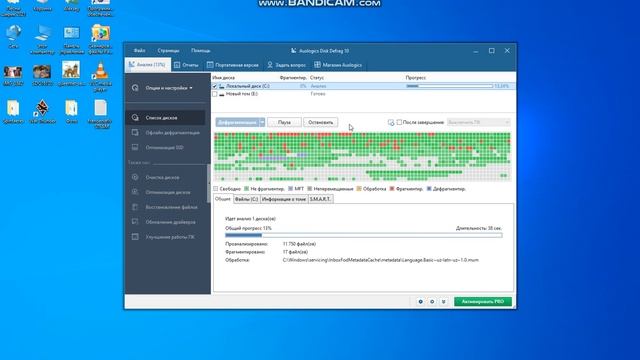Click the C:\Windows\servicing file path text
The height and width of the screenshot is (360, 640).
coord(380,260)
